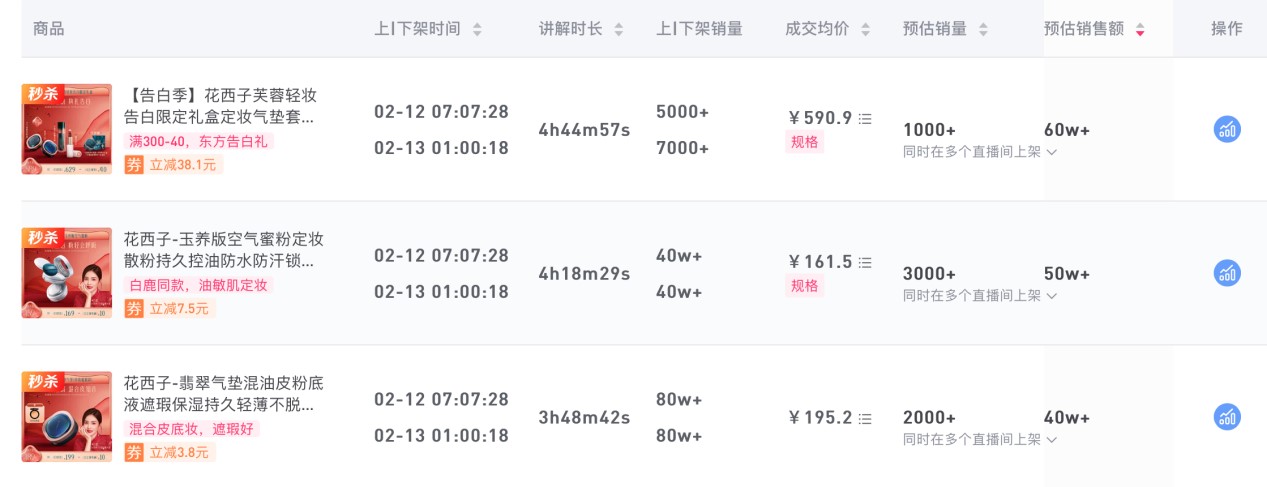The height and width of the screenshot is (487, 1267).
Task: Click 规格 tag under ¥161.5
Action: 805,286
